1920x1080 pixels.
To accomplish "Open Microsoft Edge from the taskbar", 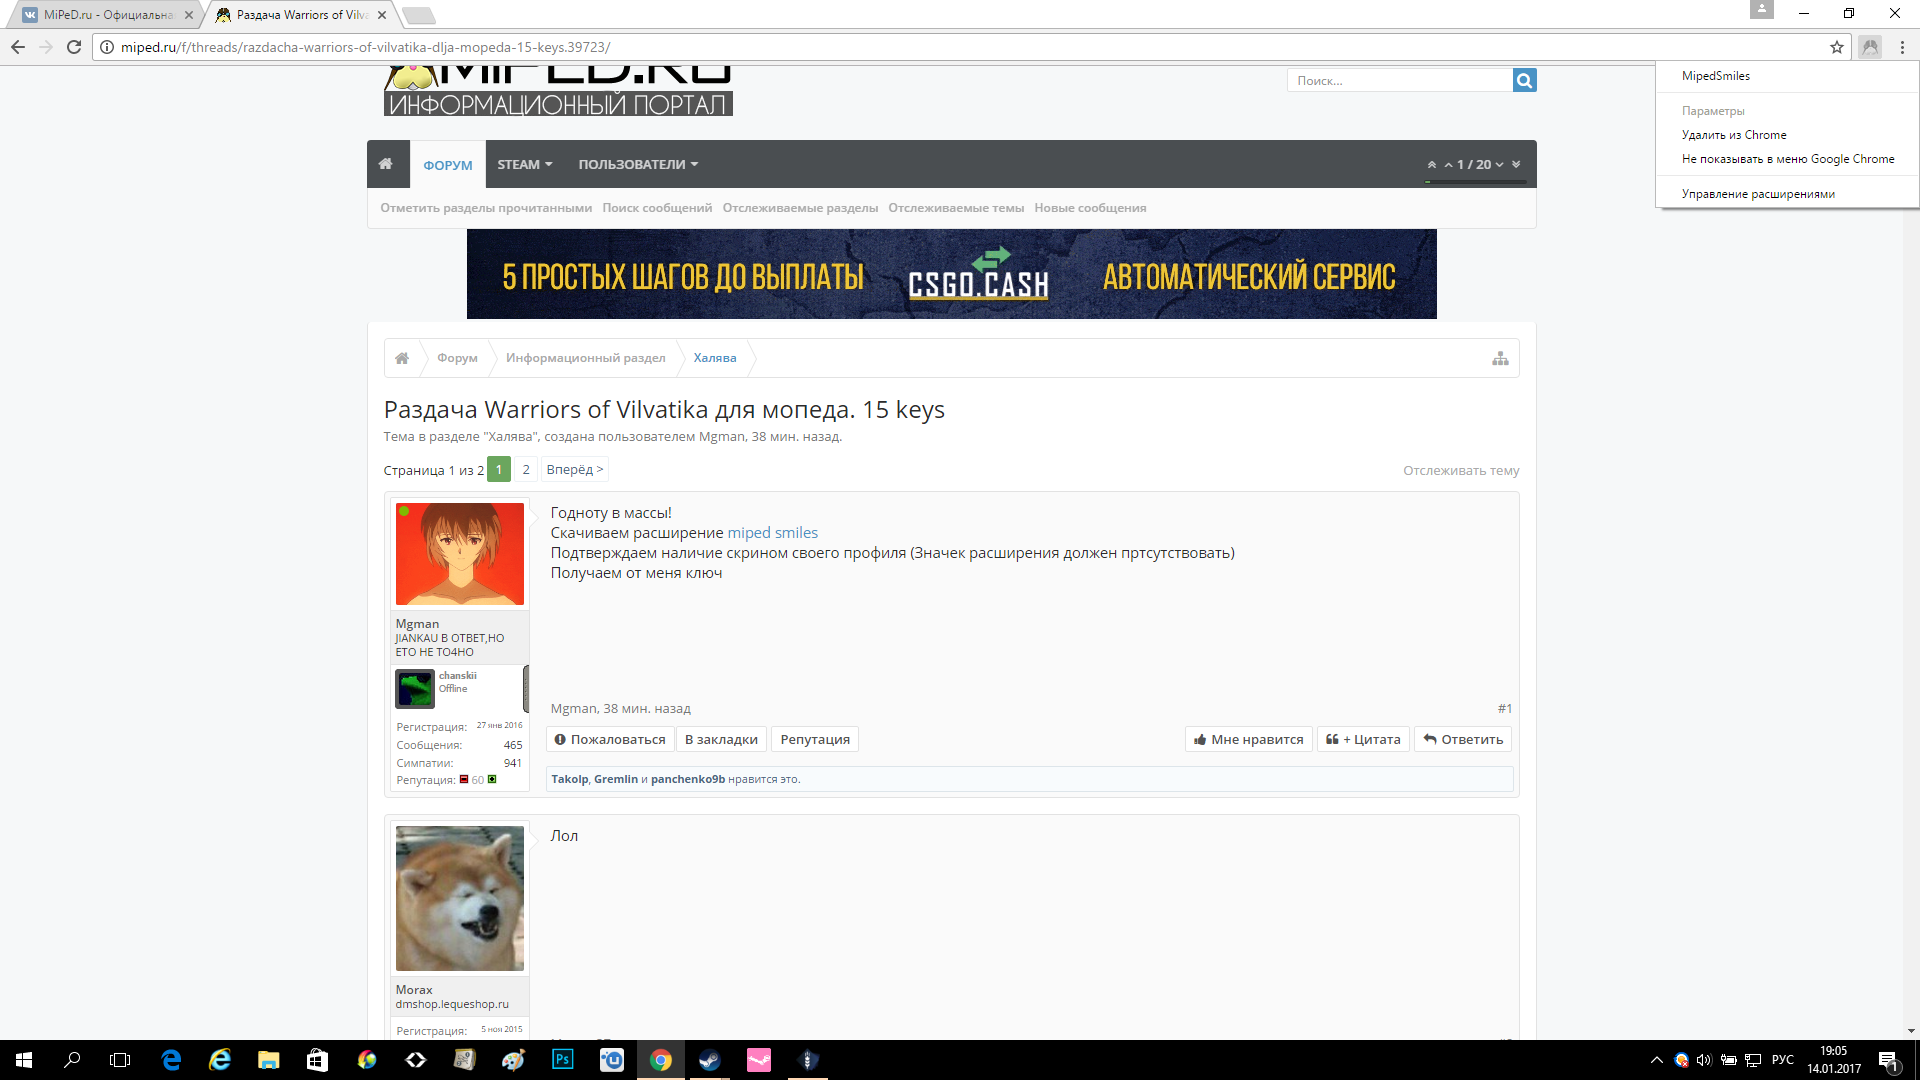I will [171, 1060].
